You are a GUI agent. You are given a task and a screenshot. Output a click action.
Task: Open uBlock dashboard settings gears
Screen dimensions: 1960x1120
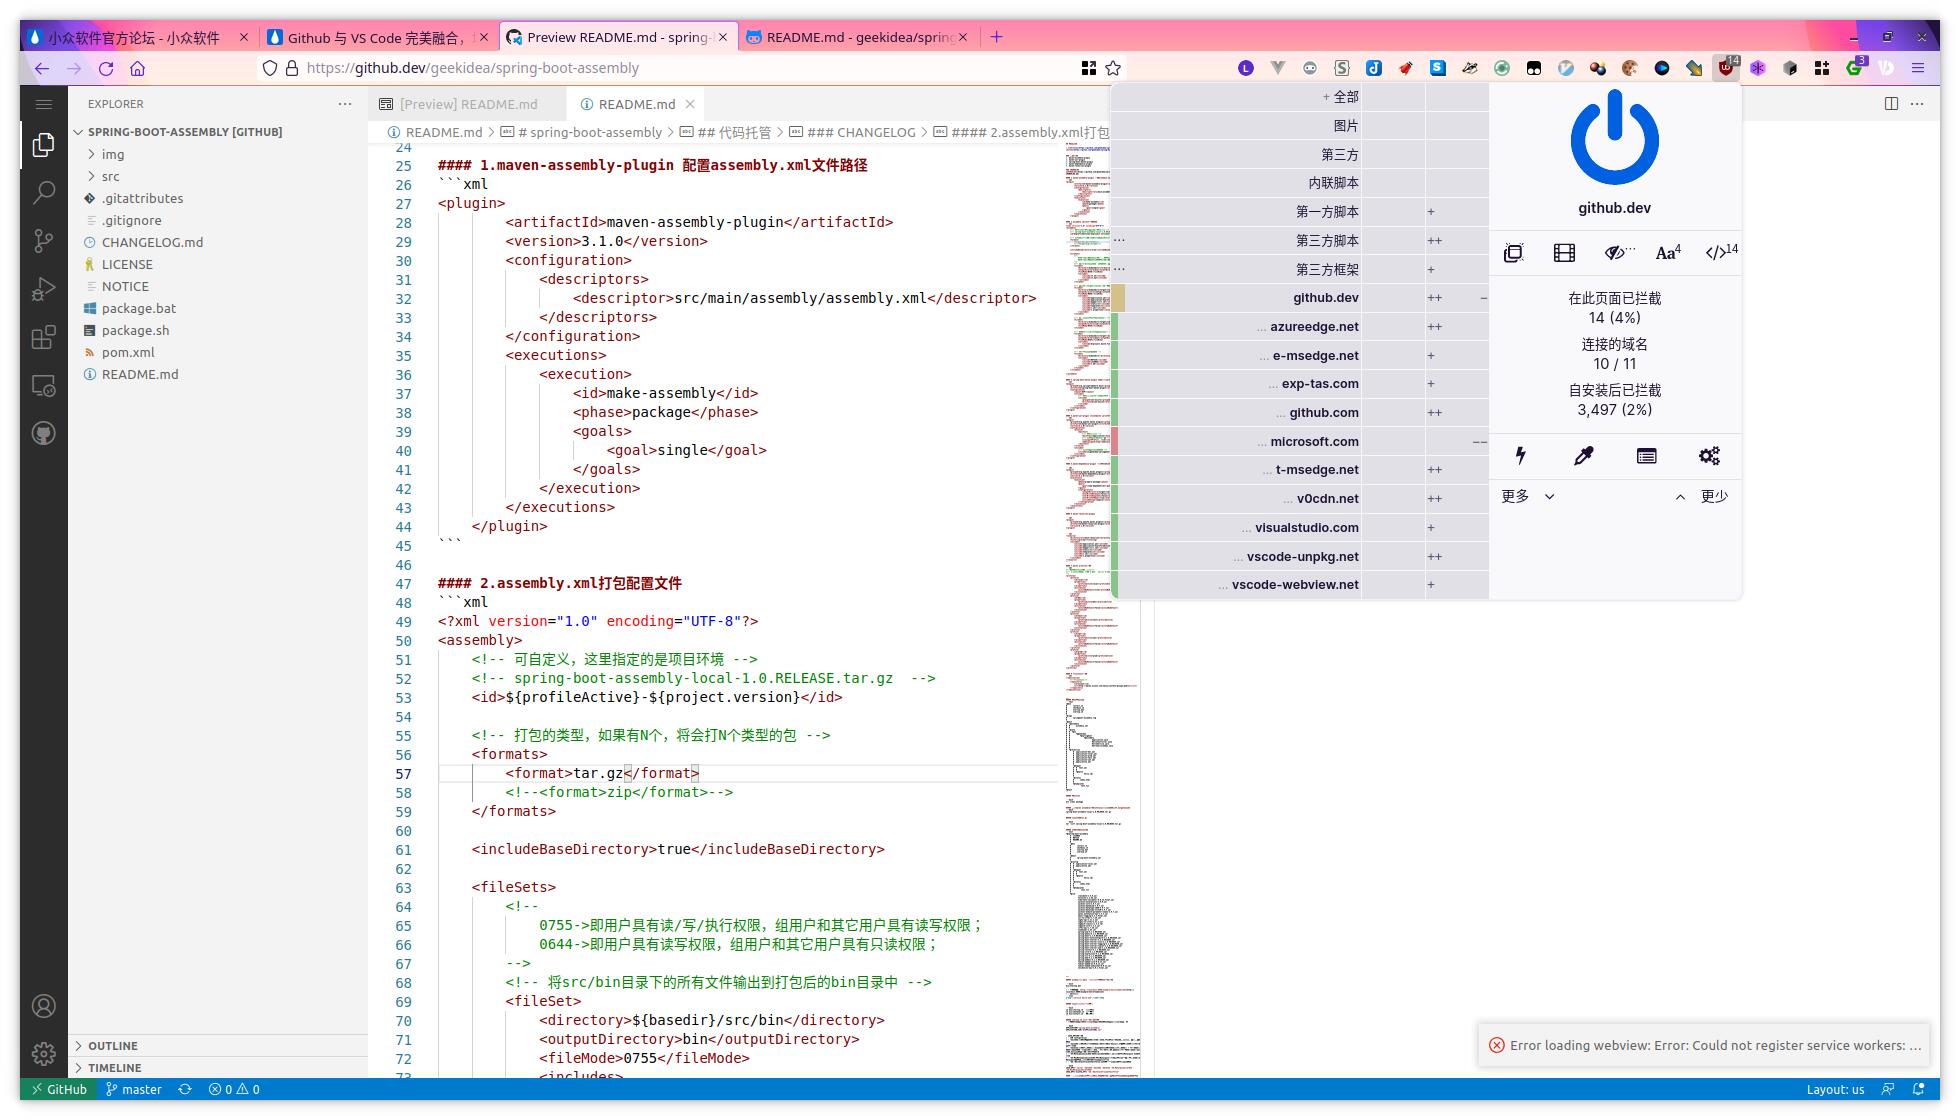[x=1709, y=456]
